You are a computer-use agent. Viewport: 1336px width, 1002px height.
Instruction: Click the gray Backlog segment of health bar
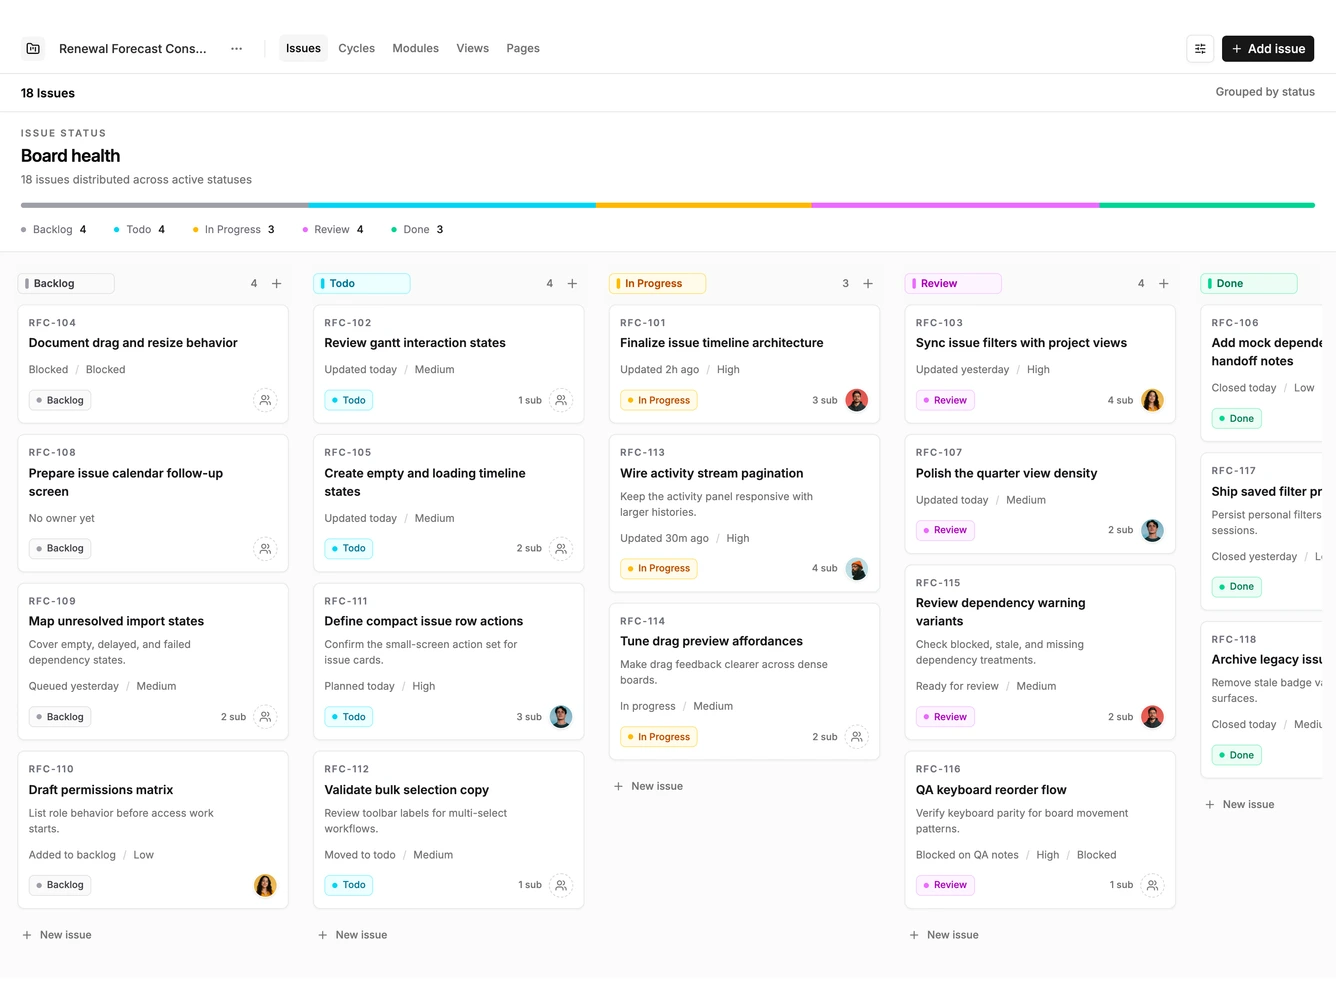[x=165, y=205]
